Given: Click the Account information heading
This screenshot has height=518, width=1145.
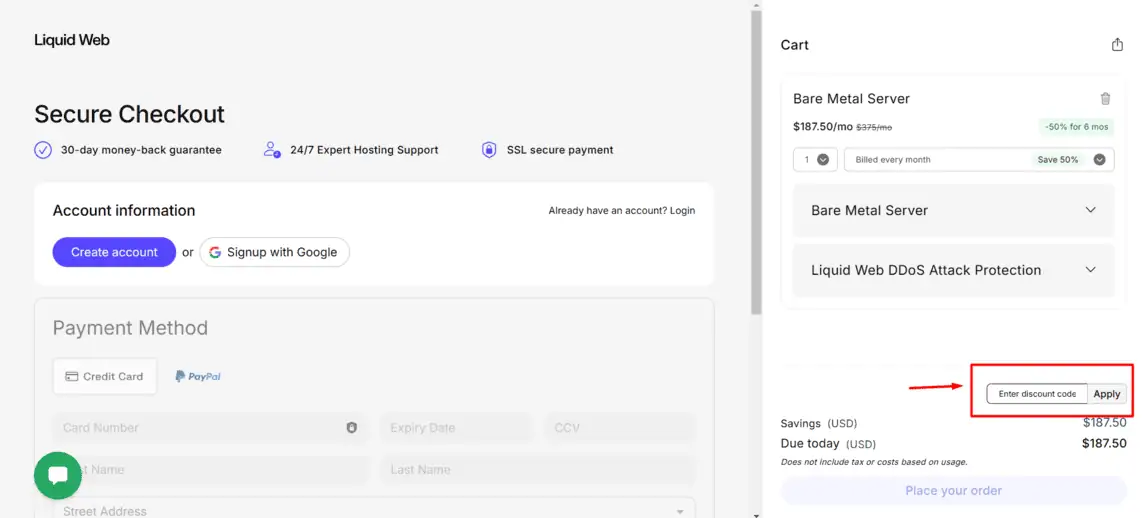Looking at the screenshot, I should pyautogui.click(x=124, y=211).
